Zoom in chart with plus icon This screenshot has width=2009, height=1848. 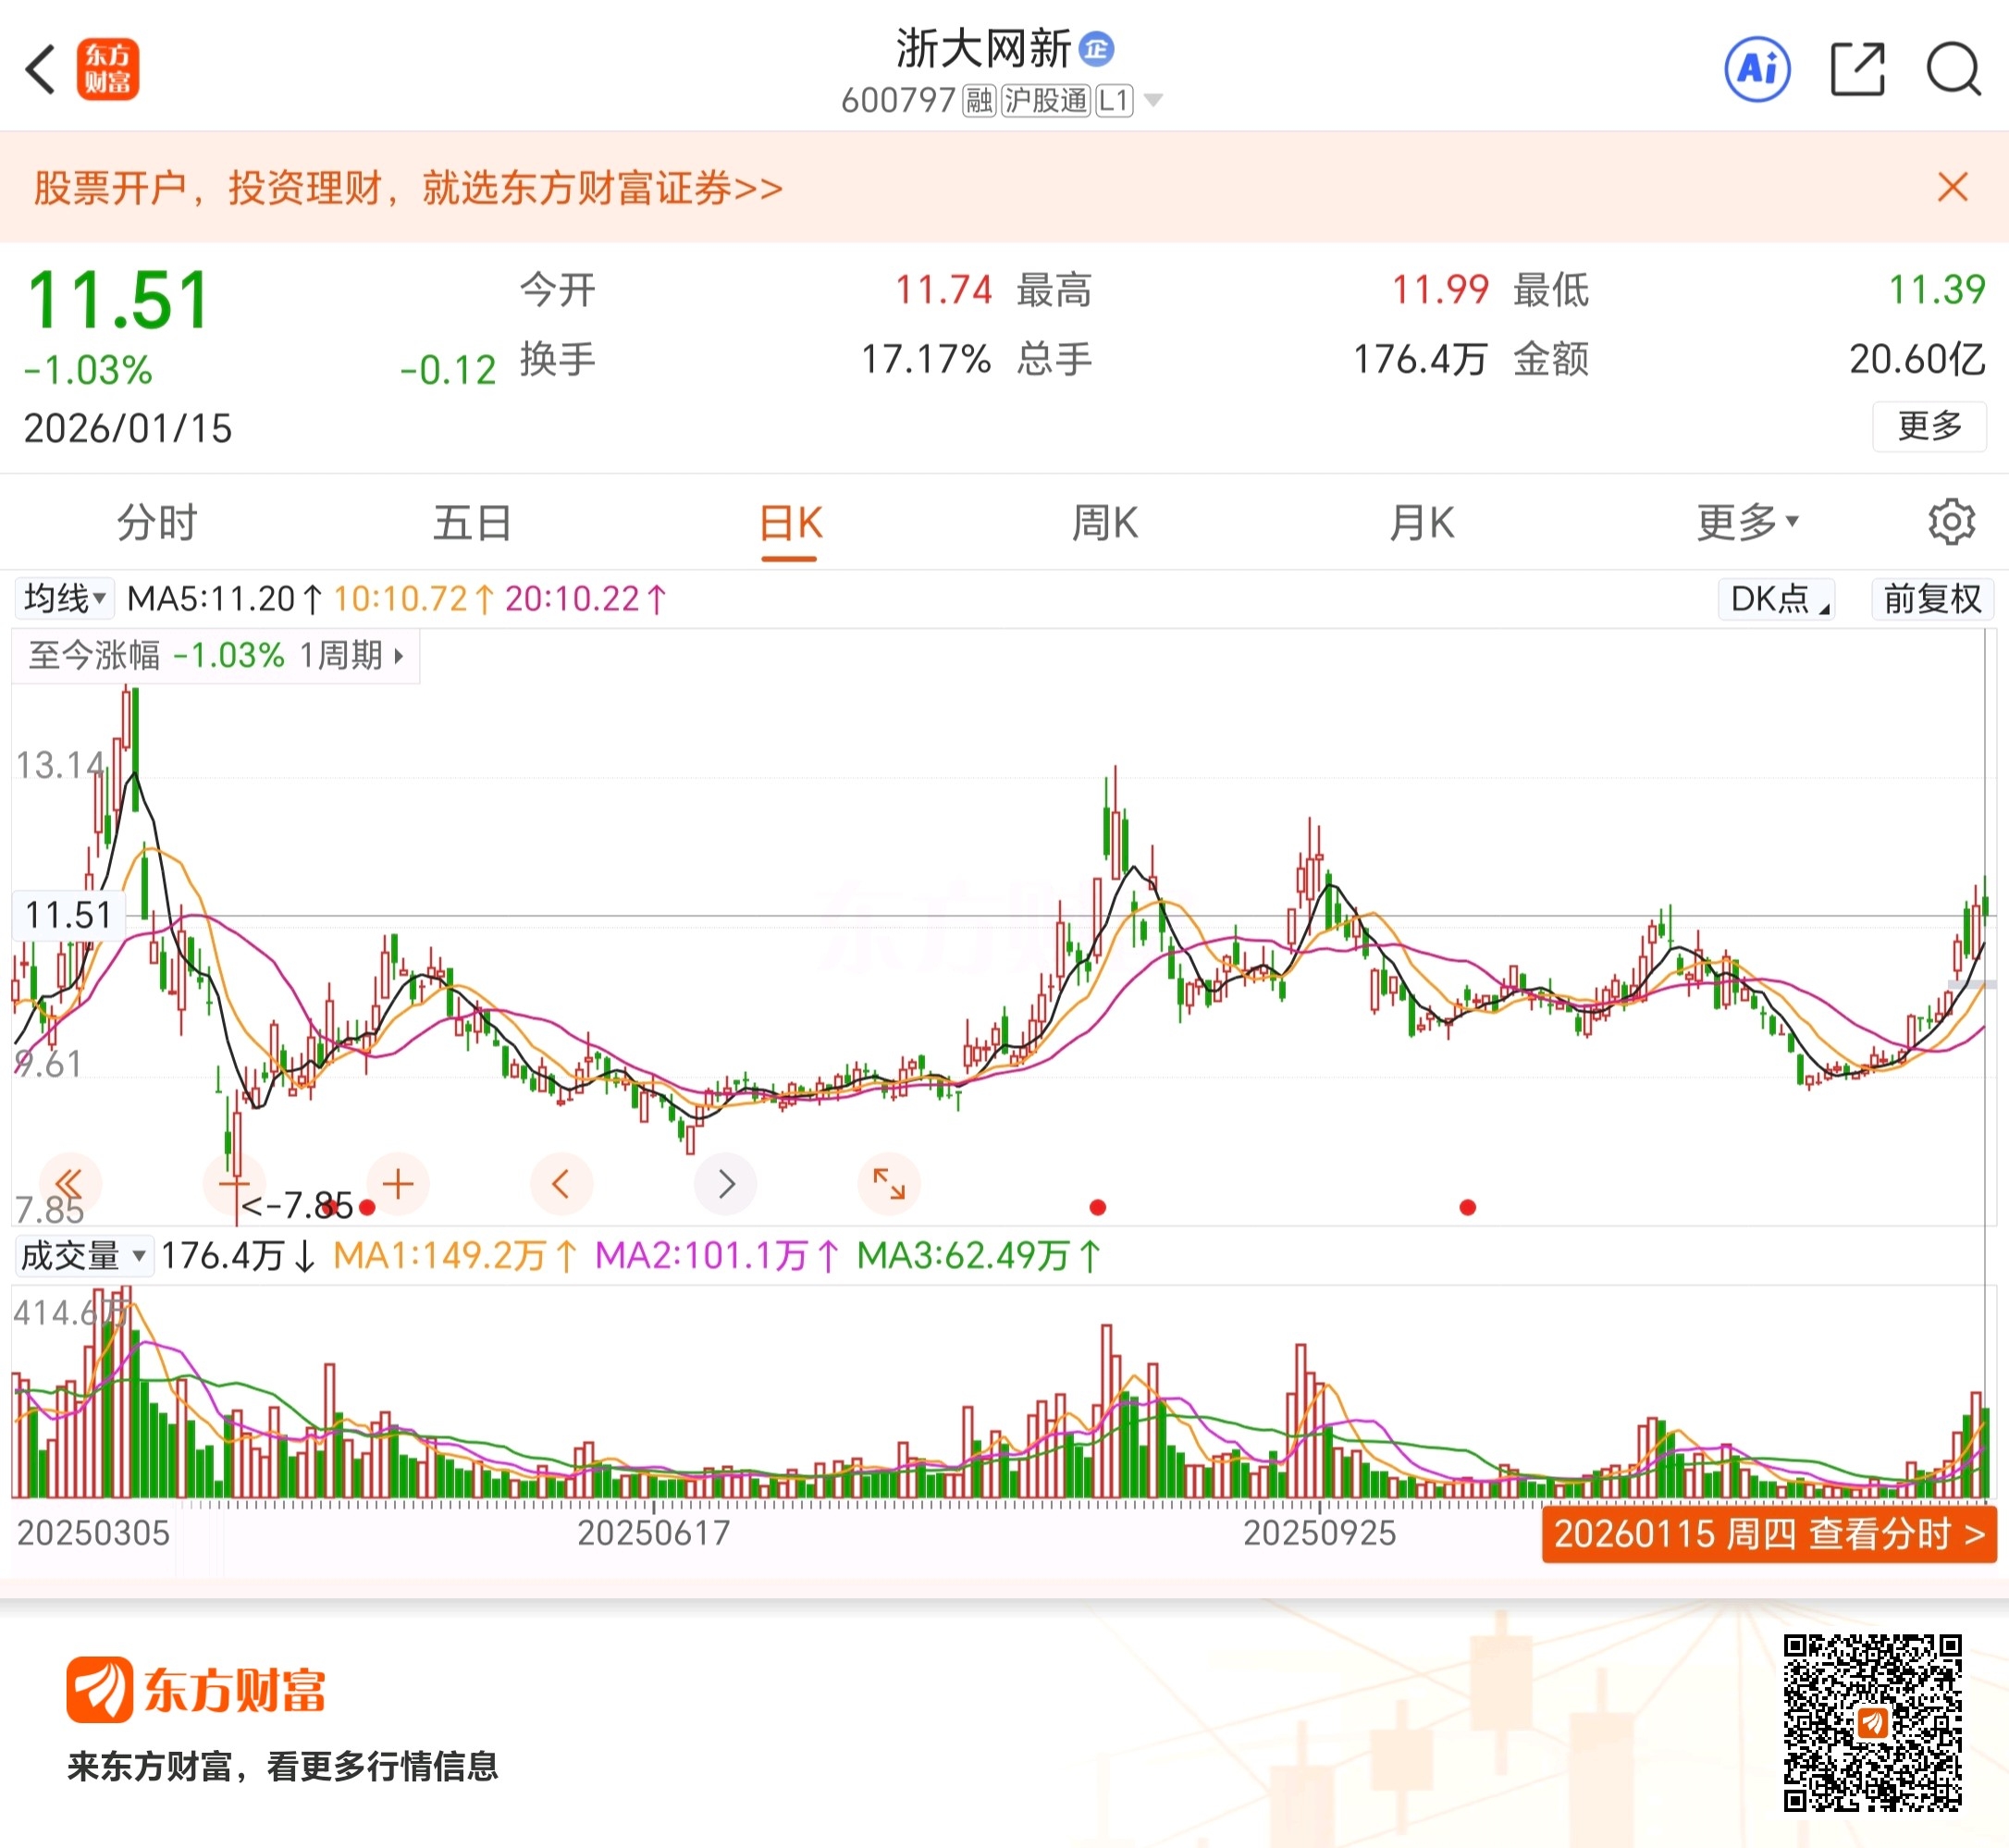398,1184
